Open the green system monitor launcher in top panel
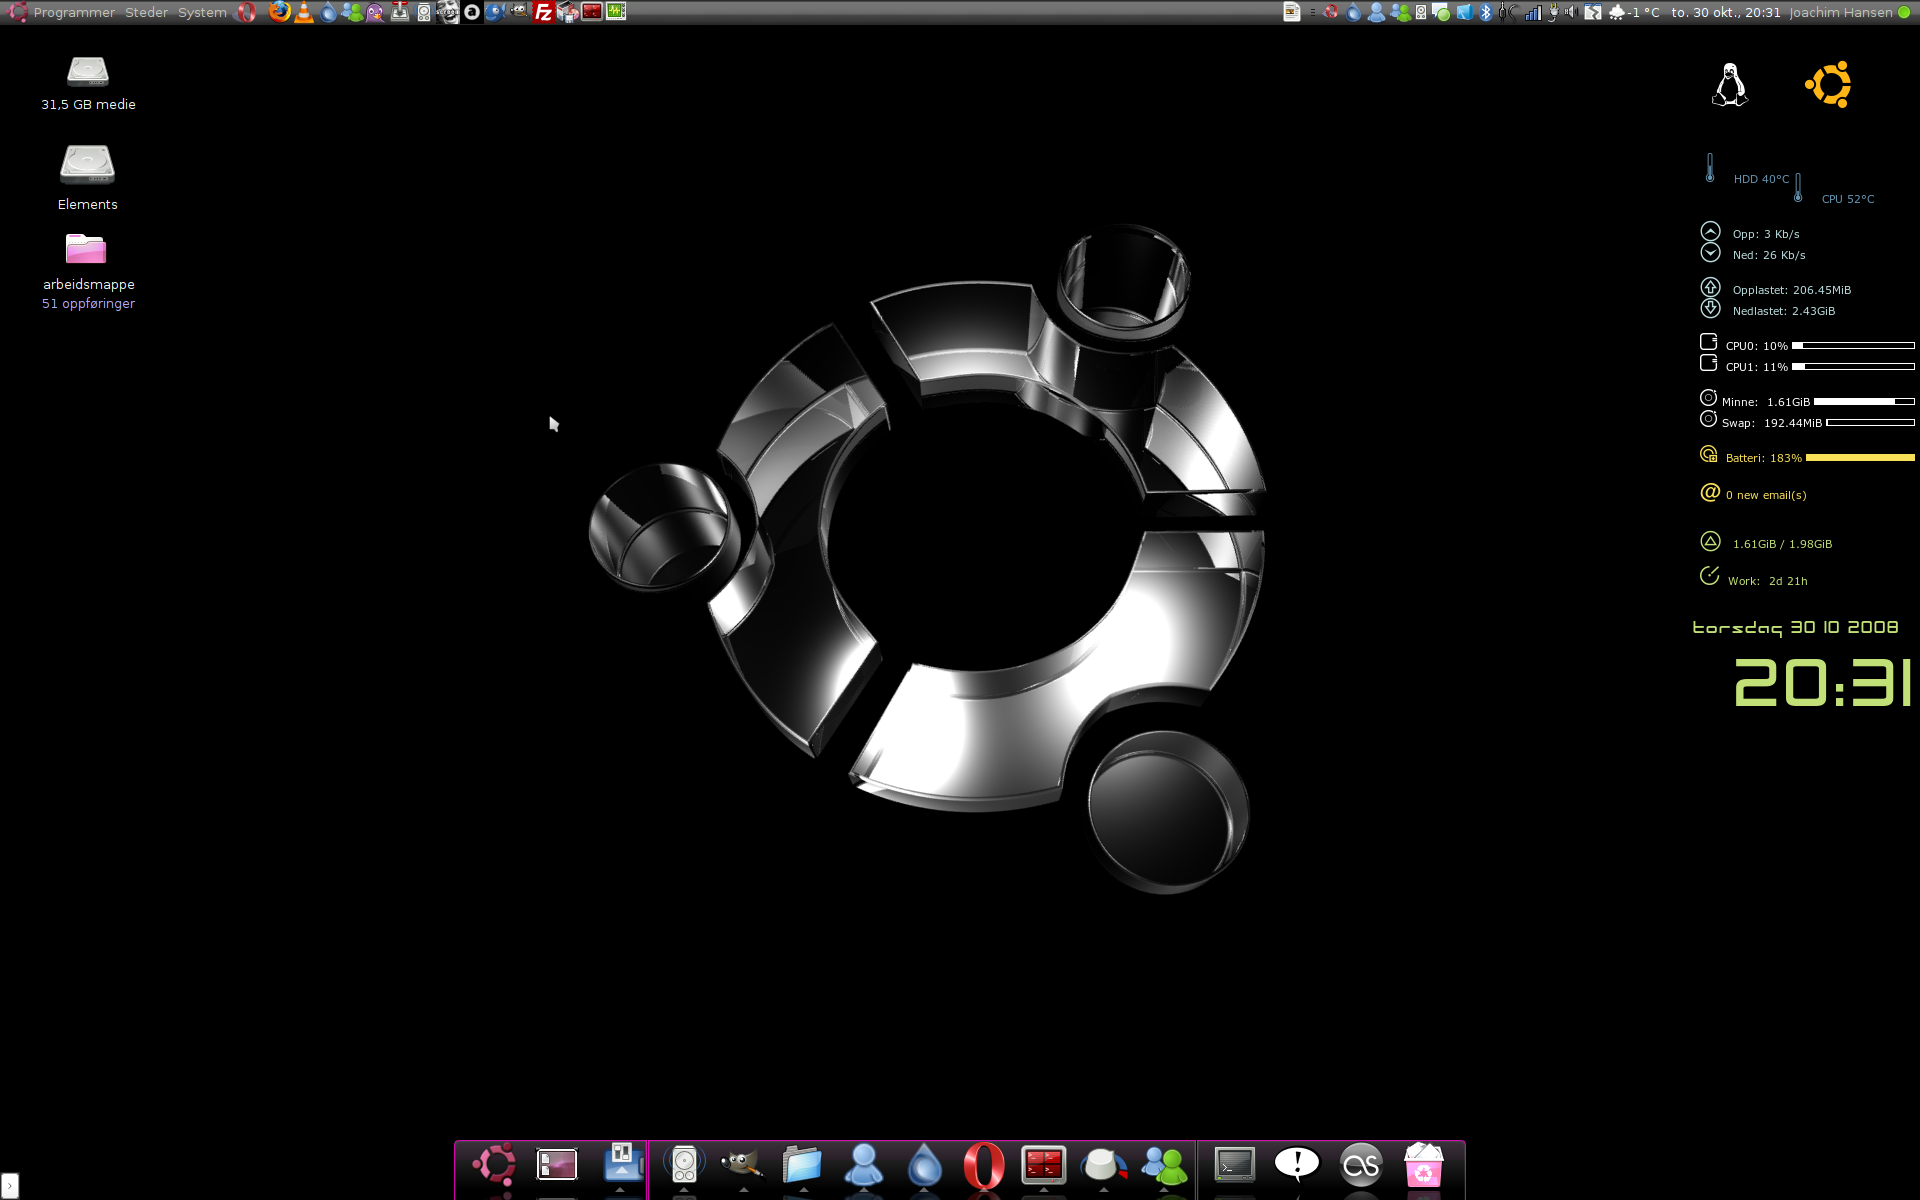 pos(616,12)
